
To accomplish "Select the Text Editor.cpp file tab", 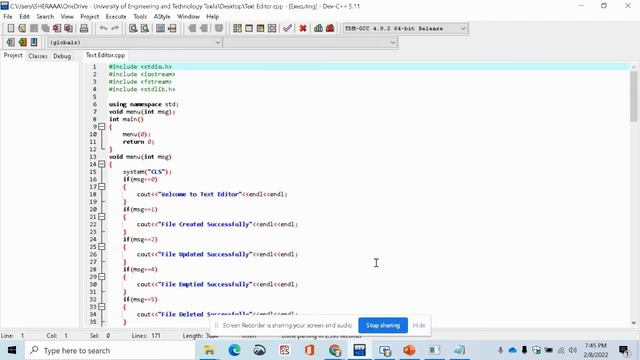I will click(x=105, y=55).
